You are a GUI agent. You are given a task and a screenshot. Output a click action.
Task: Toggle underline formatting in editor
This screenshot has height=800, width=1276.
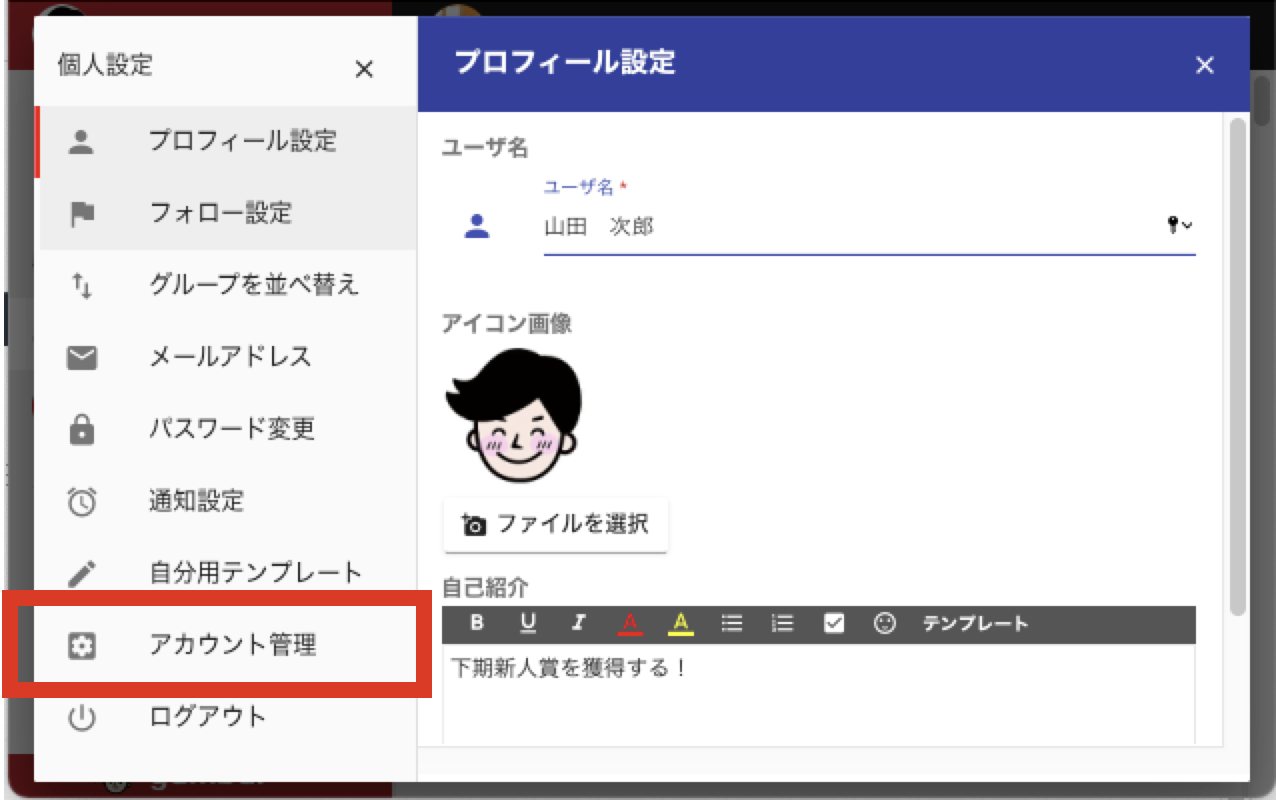528,623
